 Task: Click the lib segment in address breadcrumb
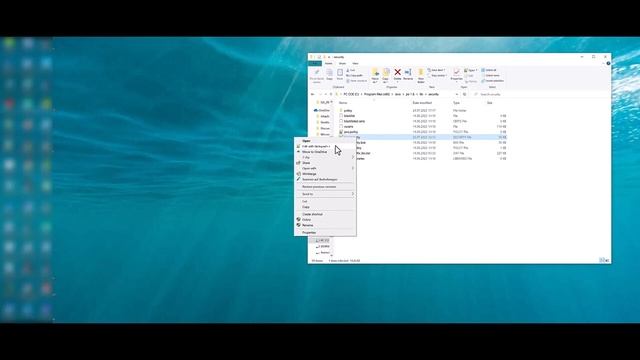pos(422,94)
